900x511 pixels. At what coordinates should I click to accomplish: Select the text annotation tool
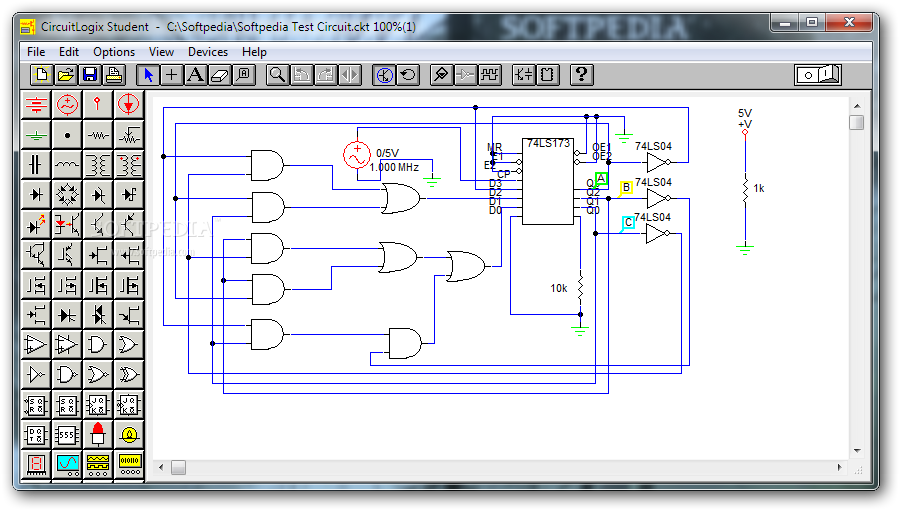click(x=196, y=75)
